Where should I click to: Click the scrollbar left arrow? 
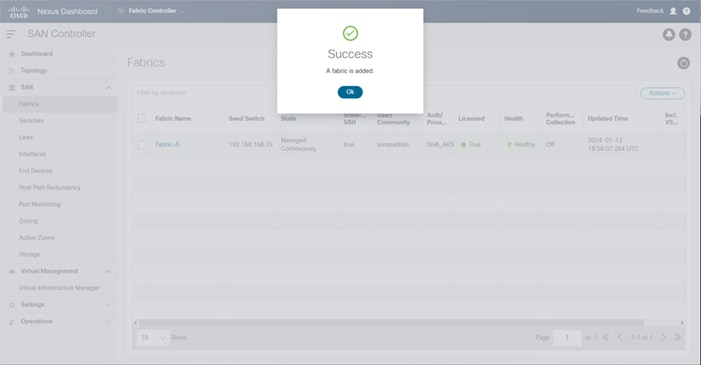[135, 323]
